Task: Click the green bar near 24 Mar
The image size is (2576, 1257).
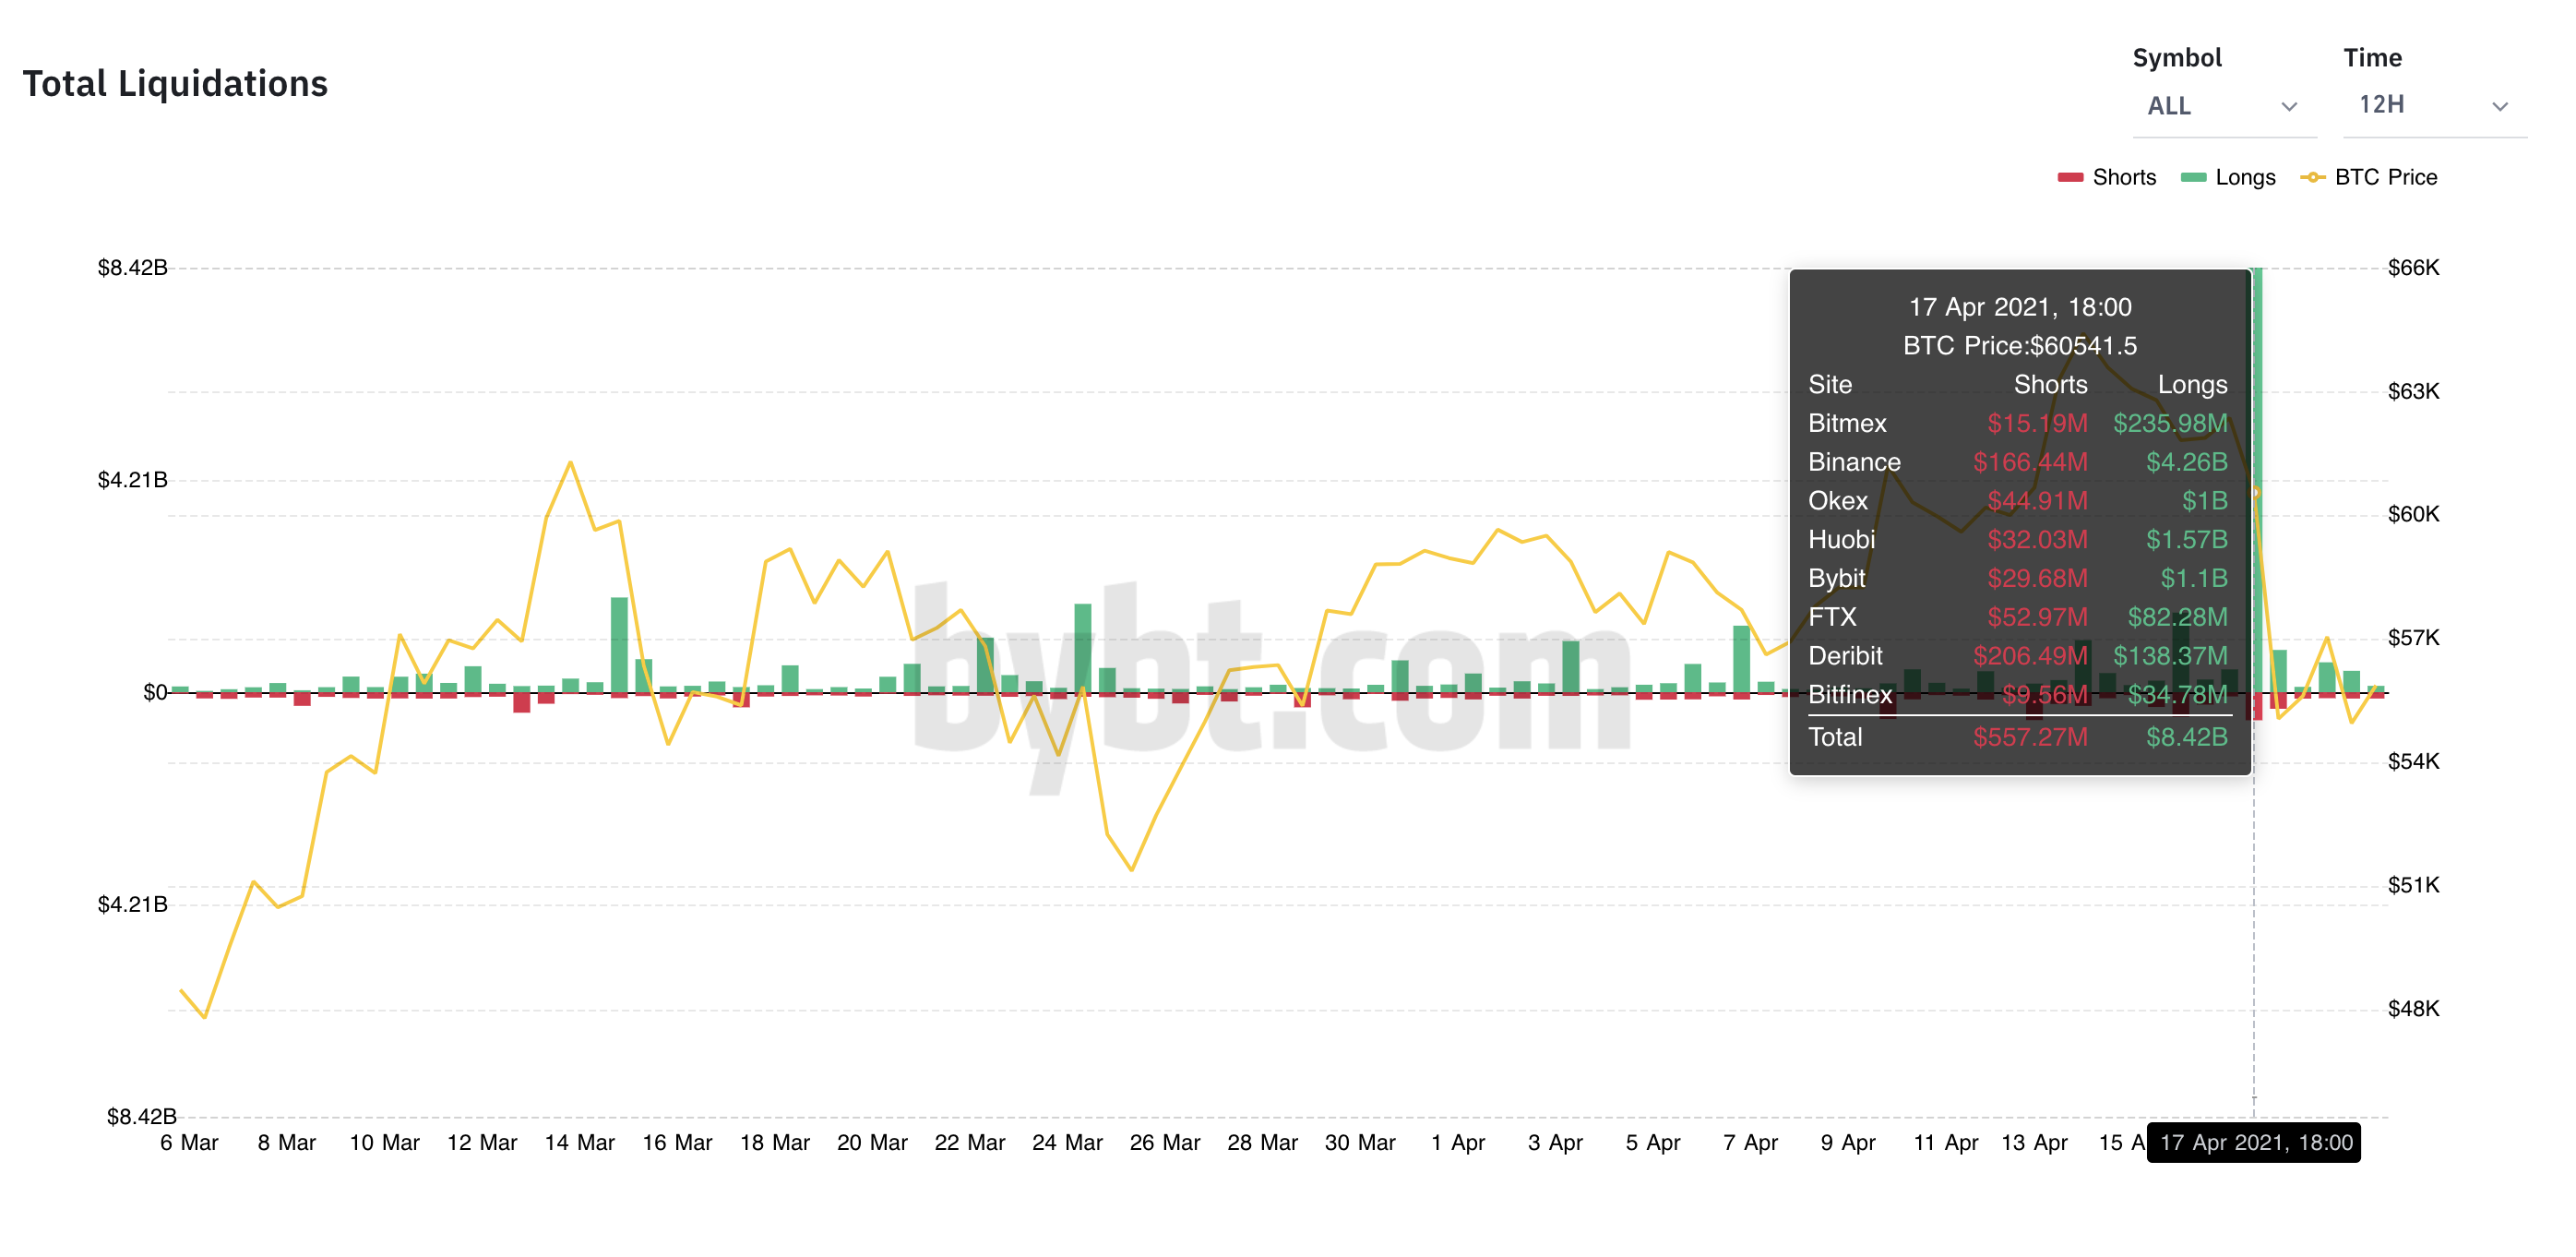Action: (1083, 648)
